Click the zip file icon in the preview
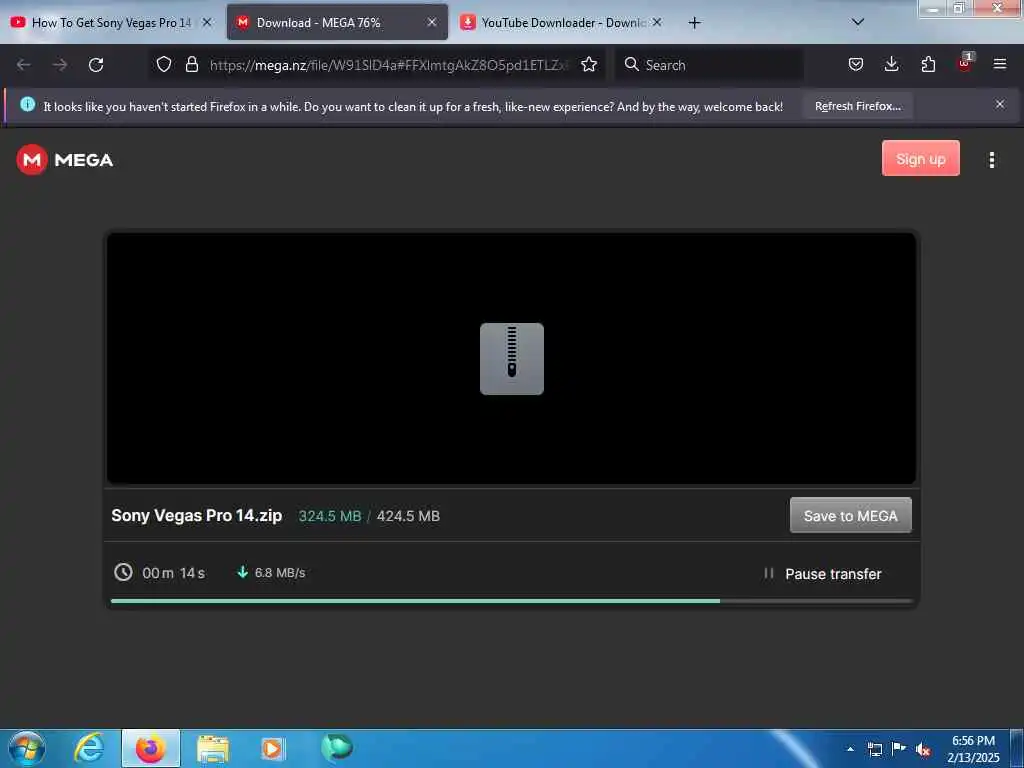The image size is (1024, 768). (511, 359)
